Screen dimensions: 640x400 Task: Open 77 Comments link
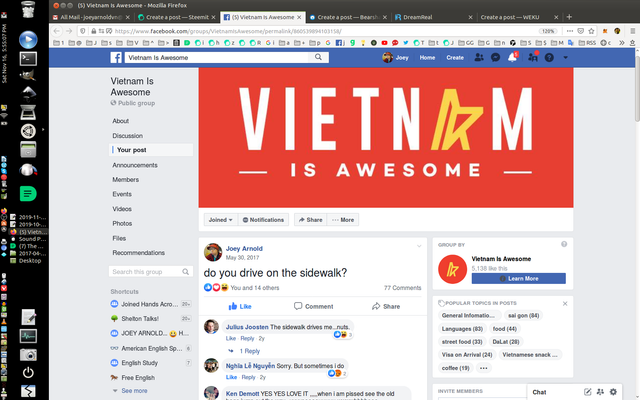click(402, 288)
